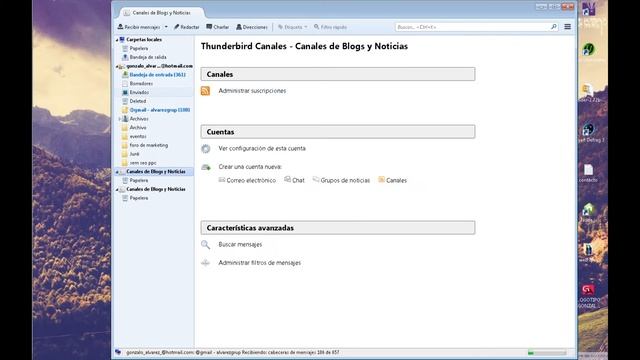Create a new Chat account
This screenshot has width=640, height=360.
point(294,180)
